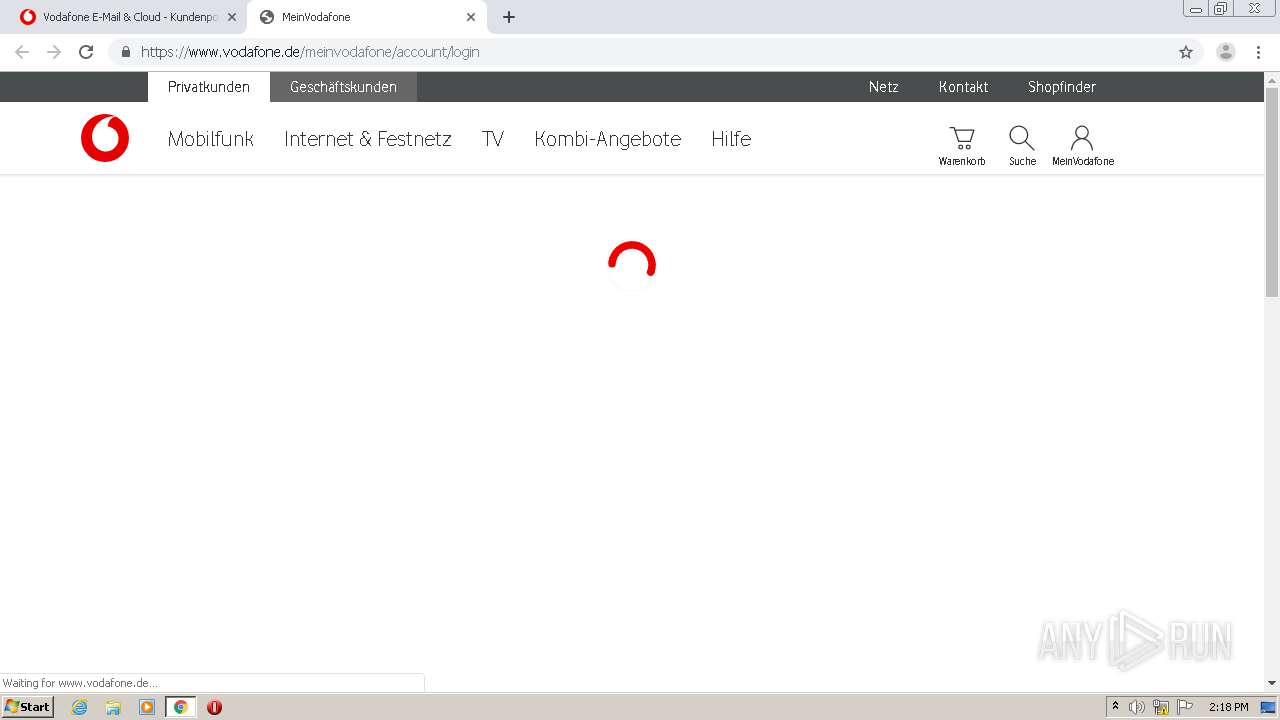The image size is (1280, 720).
Task: Click the network tray icon
Action: click(1161, 707)
